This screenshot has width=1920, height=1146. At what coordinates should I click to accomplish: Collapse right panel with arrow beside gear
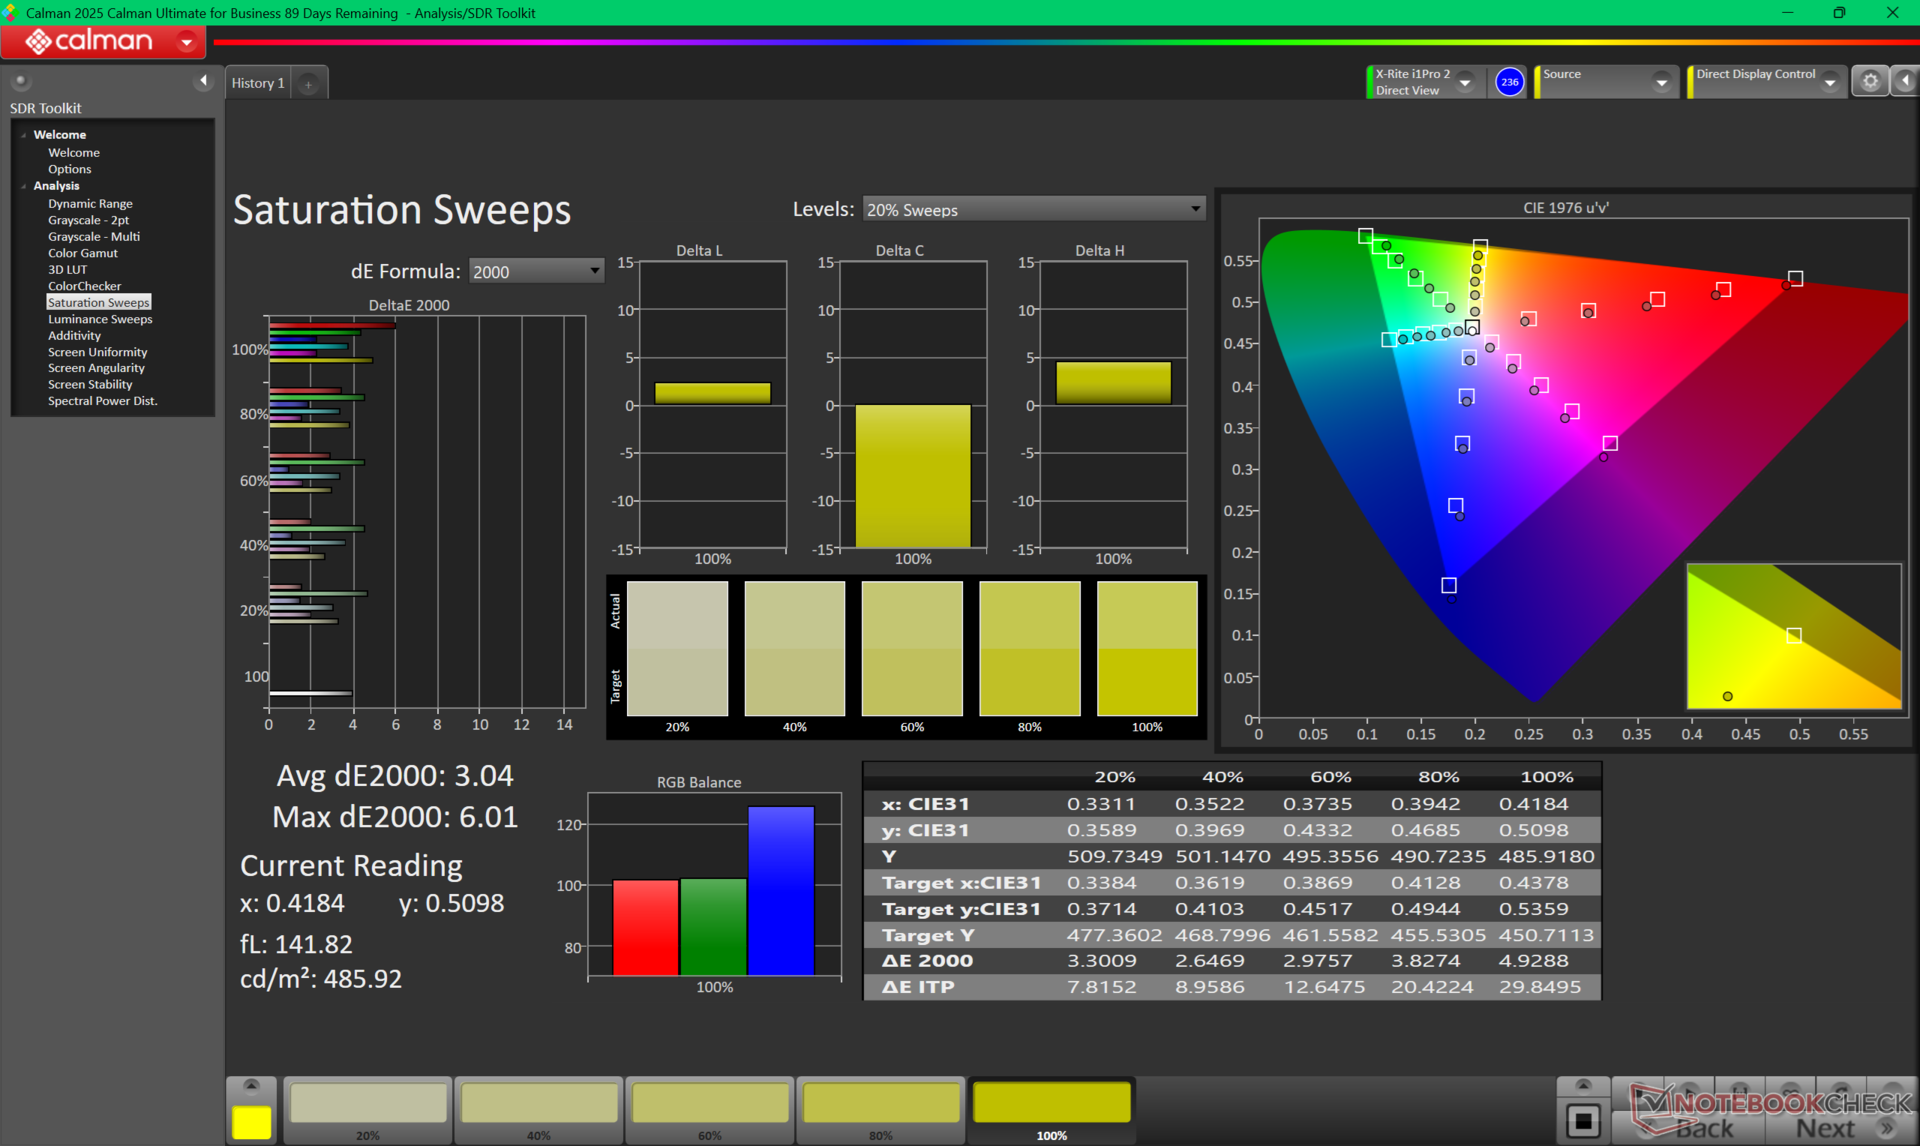click(1905, 82)
